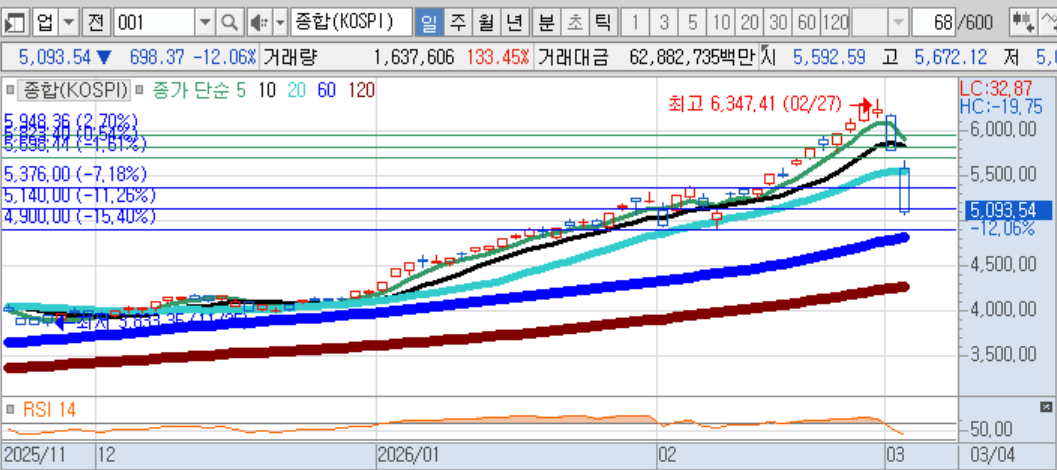The width and height of the screenshot is (1057, 470).
Task: Toggle the left side panel icon
Action: point(14,23)
